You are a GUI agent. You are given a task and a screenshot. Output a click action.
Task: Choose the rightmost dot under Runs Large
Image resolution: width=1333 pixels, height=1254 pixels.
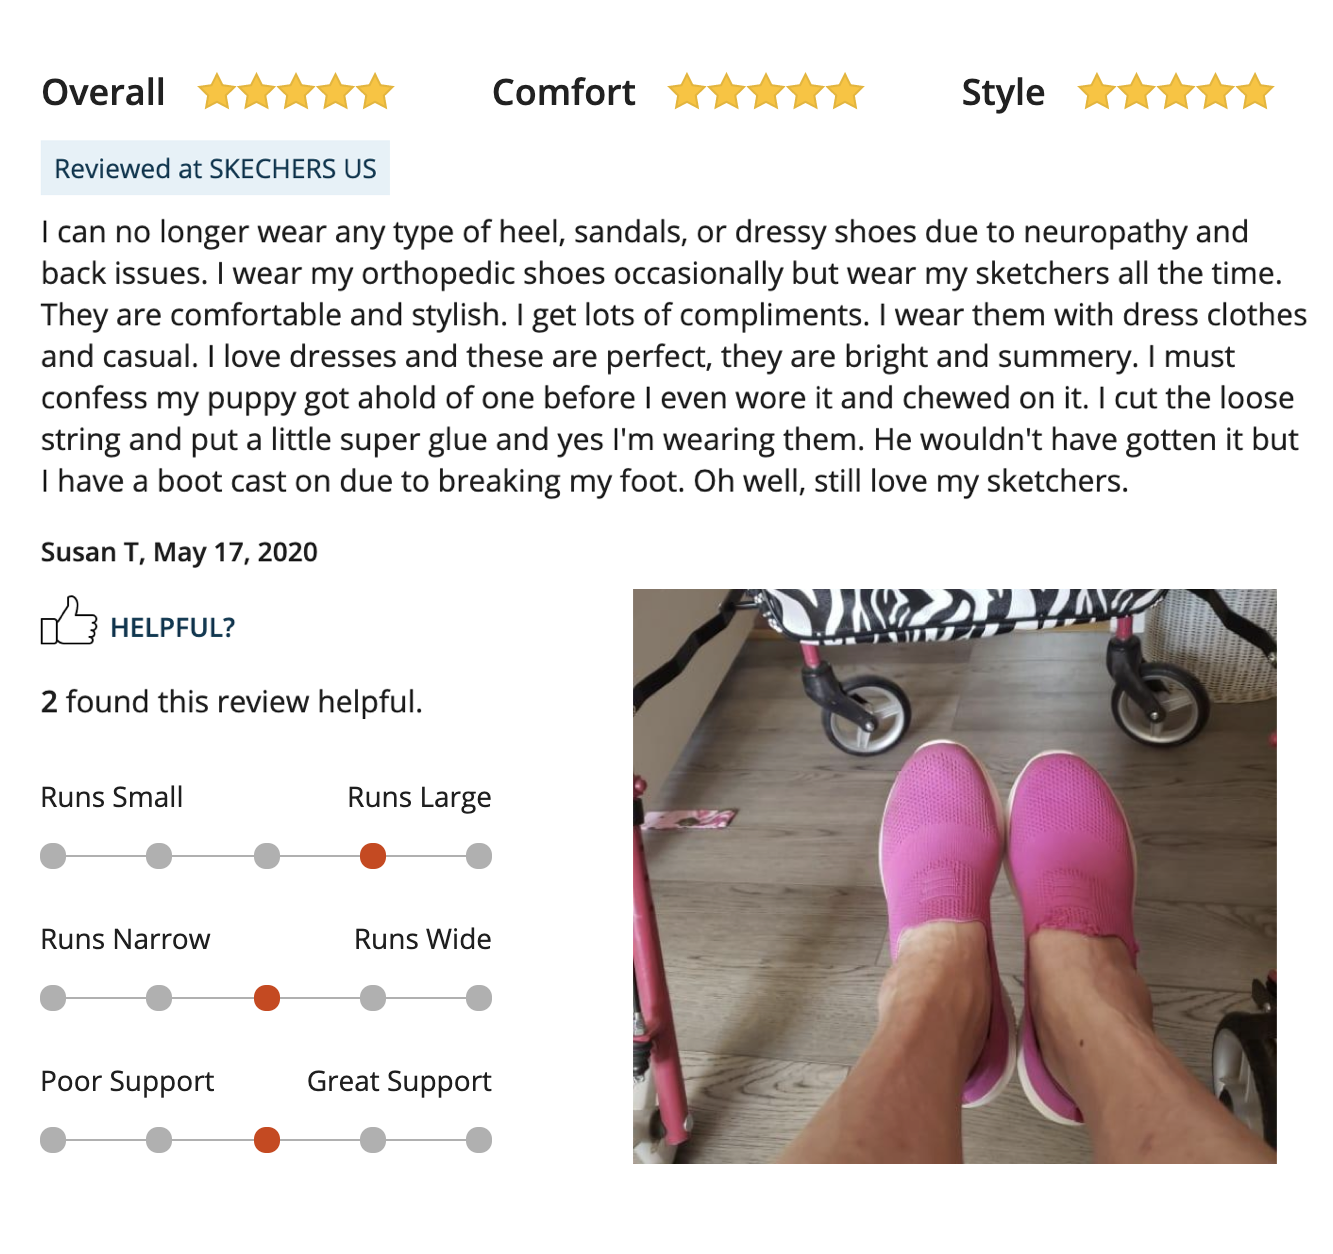479,856
